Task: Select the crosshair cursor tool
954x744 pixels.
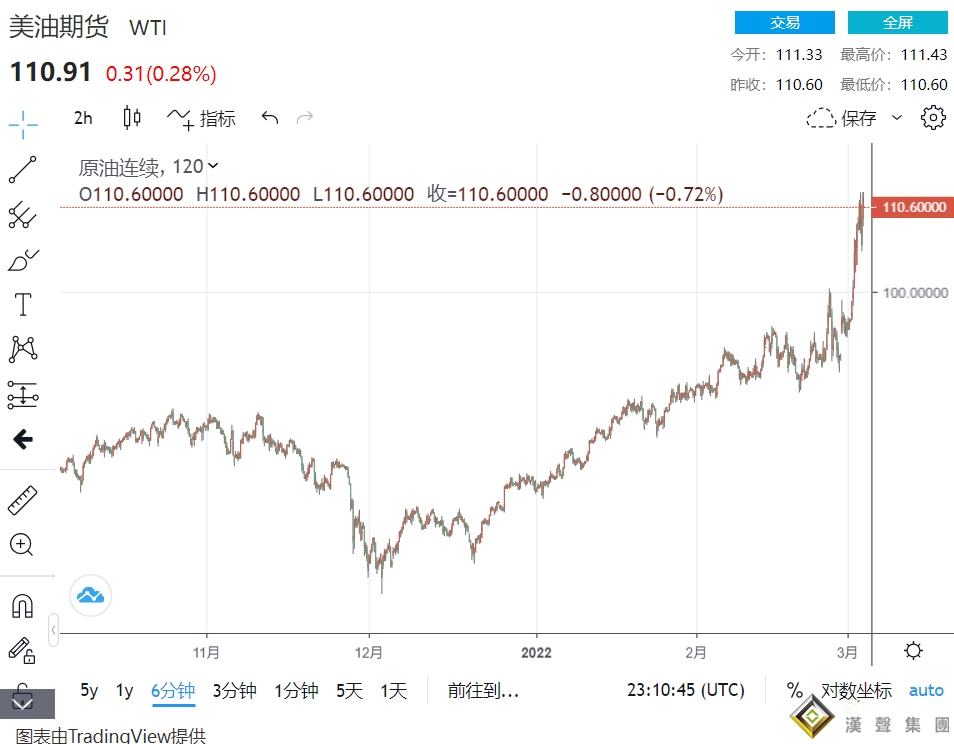Action: (x=23, y=125)
